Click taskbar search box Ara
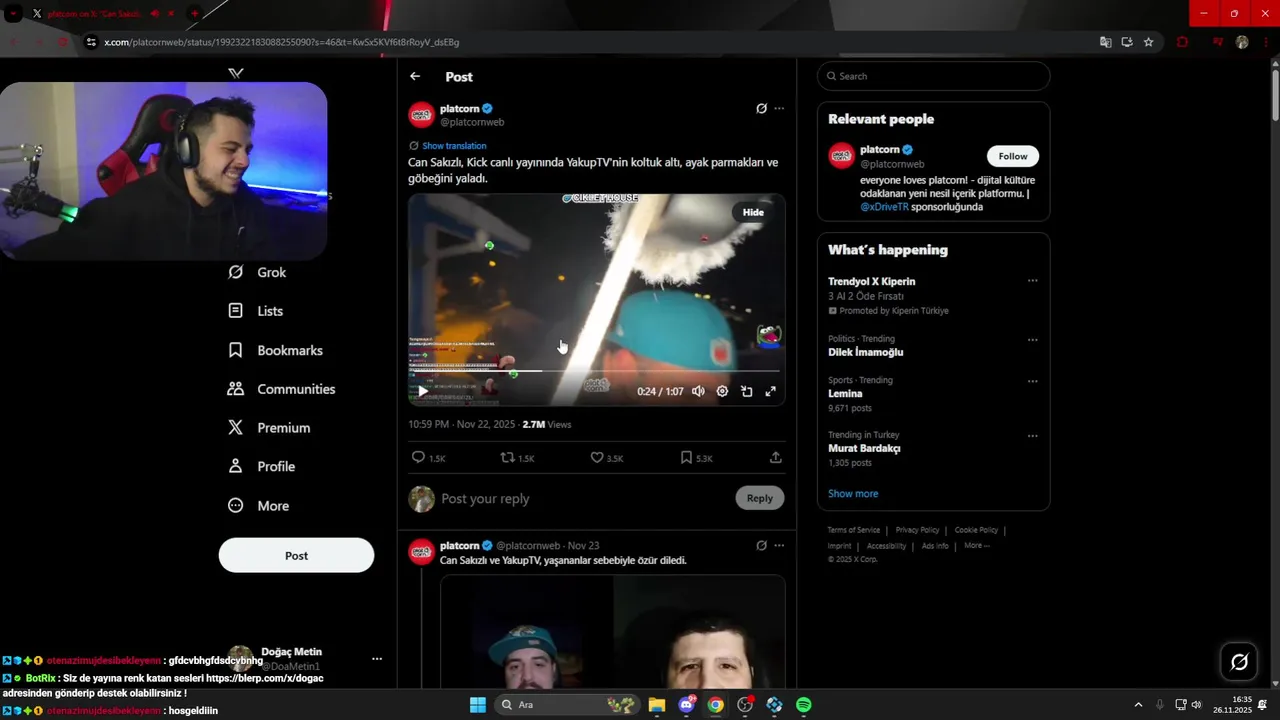1280x720 pixels. coord(567,705)
